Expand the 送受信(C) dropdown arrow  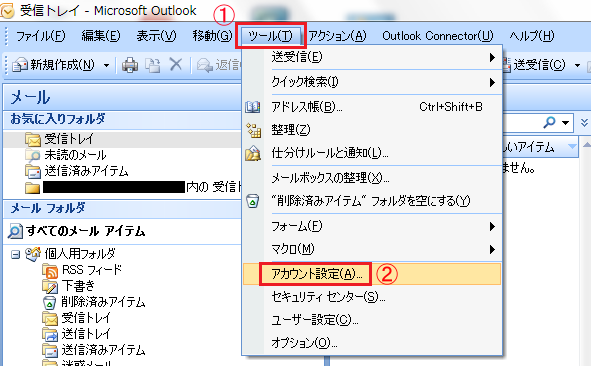click(x=577, y=65)
